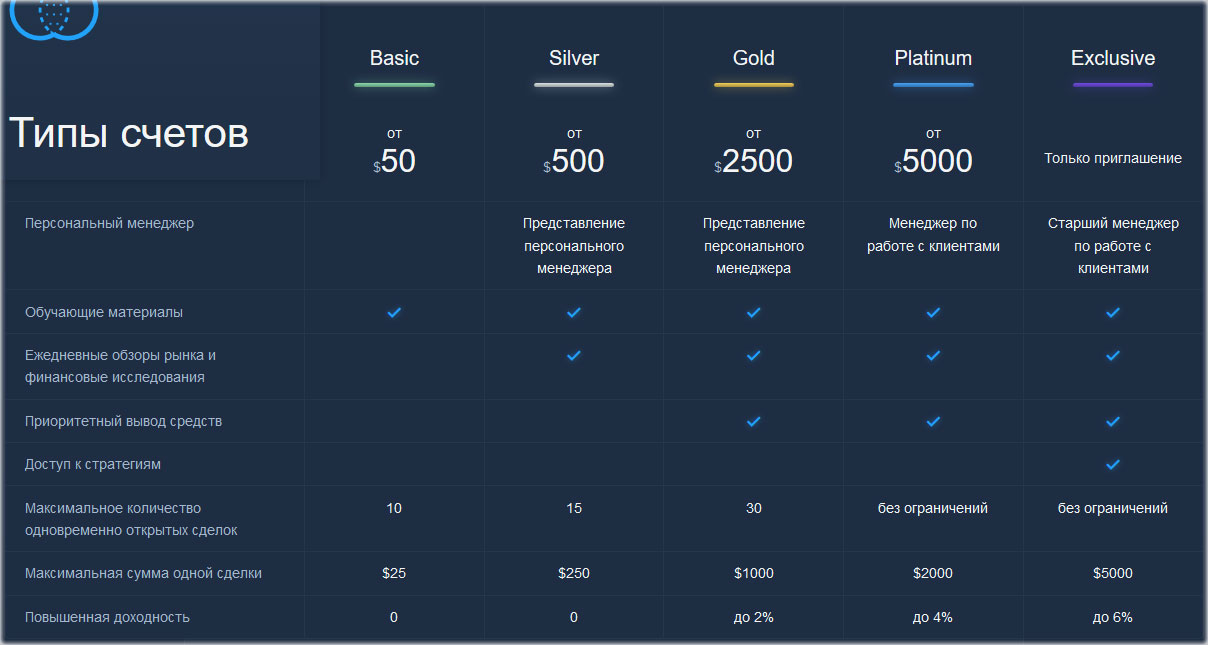
Task: Click the purple underline beneath Exclusive
Action: 1113,85
